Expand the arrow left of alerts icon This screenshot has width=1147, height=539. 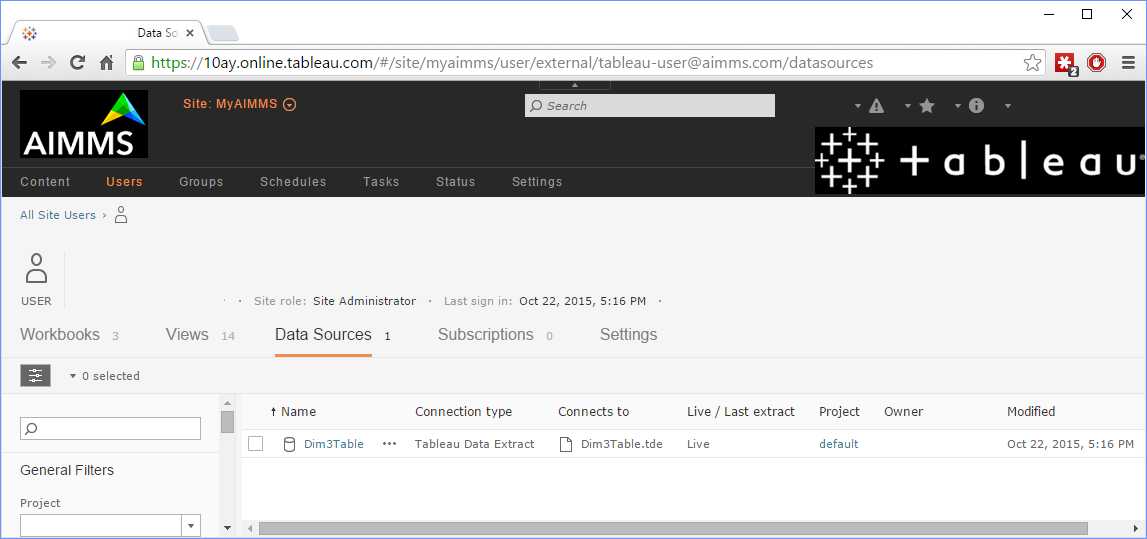(x=858, y=107)
